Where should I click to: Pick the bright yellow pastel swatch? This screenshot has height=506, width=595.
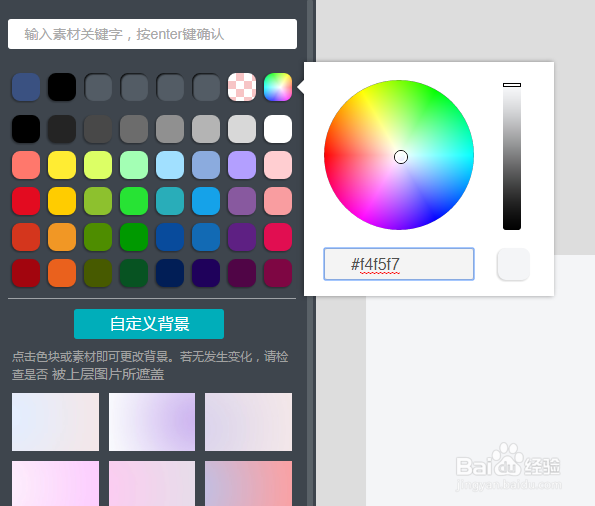click(62, 165)
